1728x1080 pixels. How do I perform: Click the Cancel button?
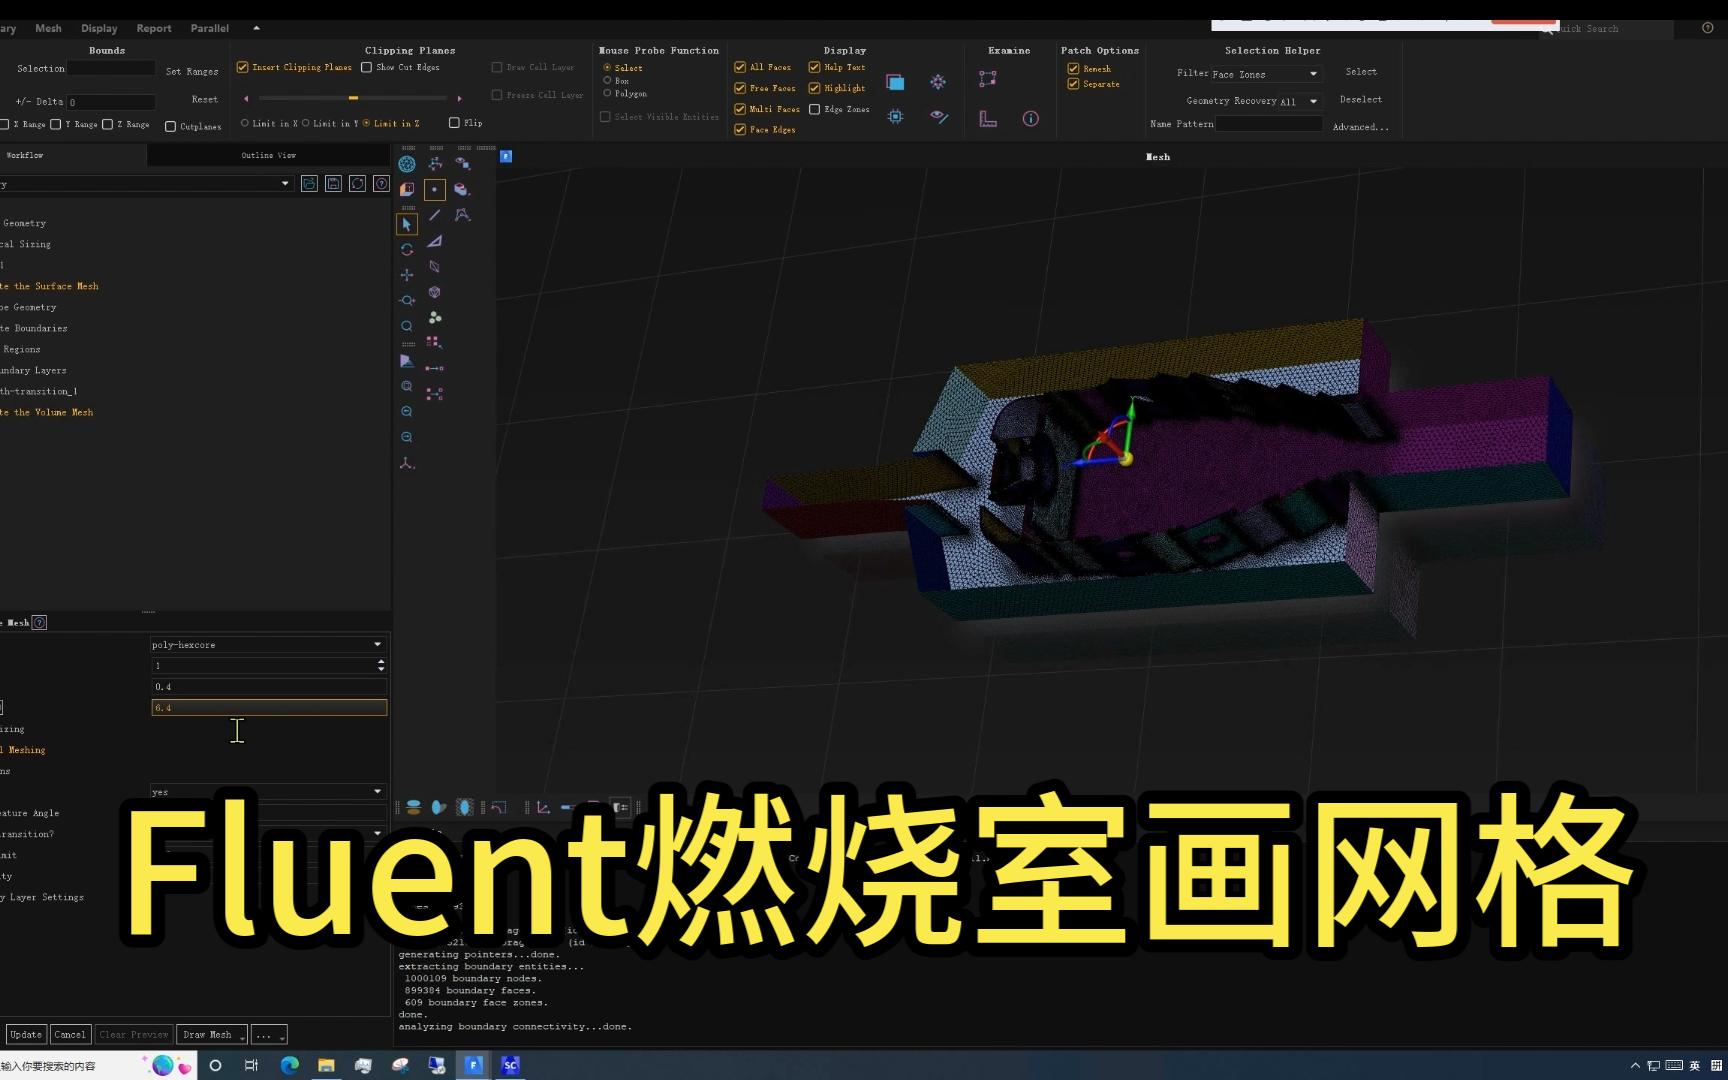pyautogui.click(x=70, y=1035)
